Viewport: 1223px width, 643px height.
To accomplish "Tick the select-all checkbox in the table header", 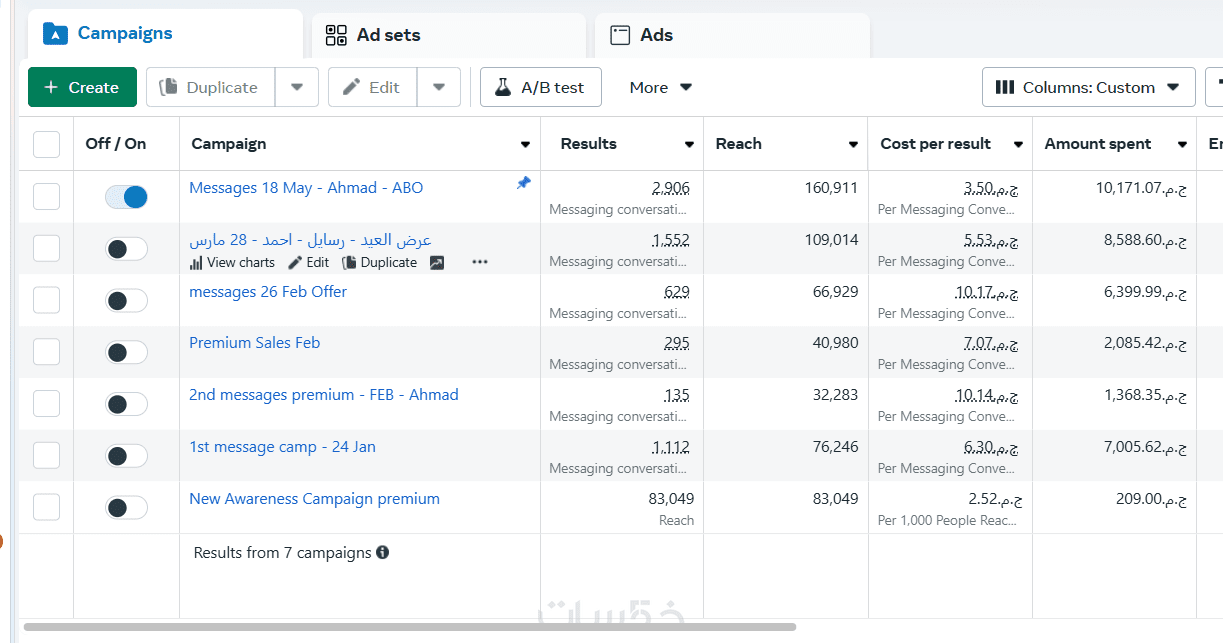I will tap(47, 144).
